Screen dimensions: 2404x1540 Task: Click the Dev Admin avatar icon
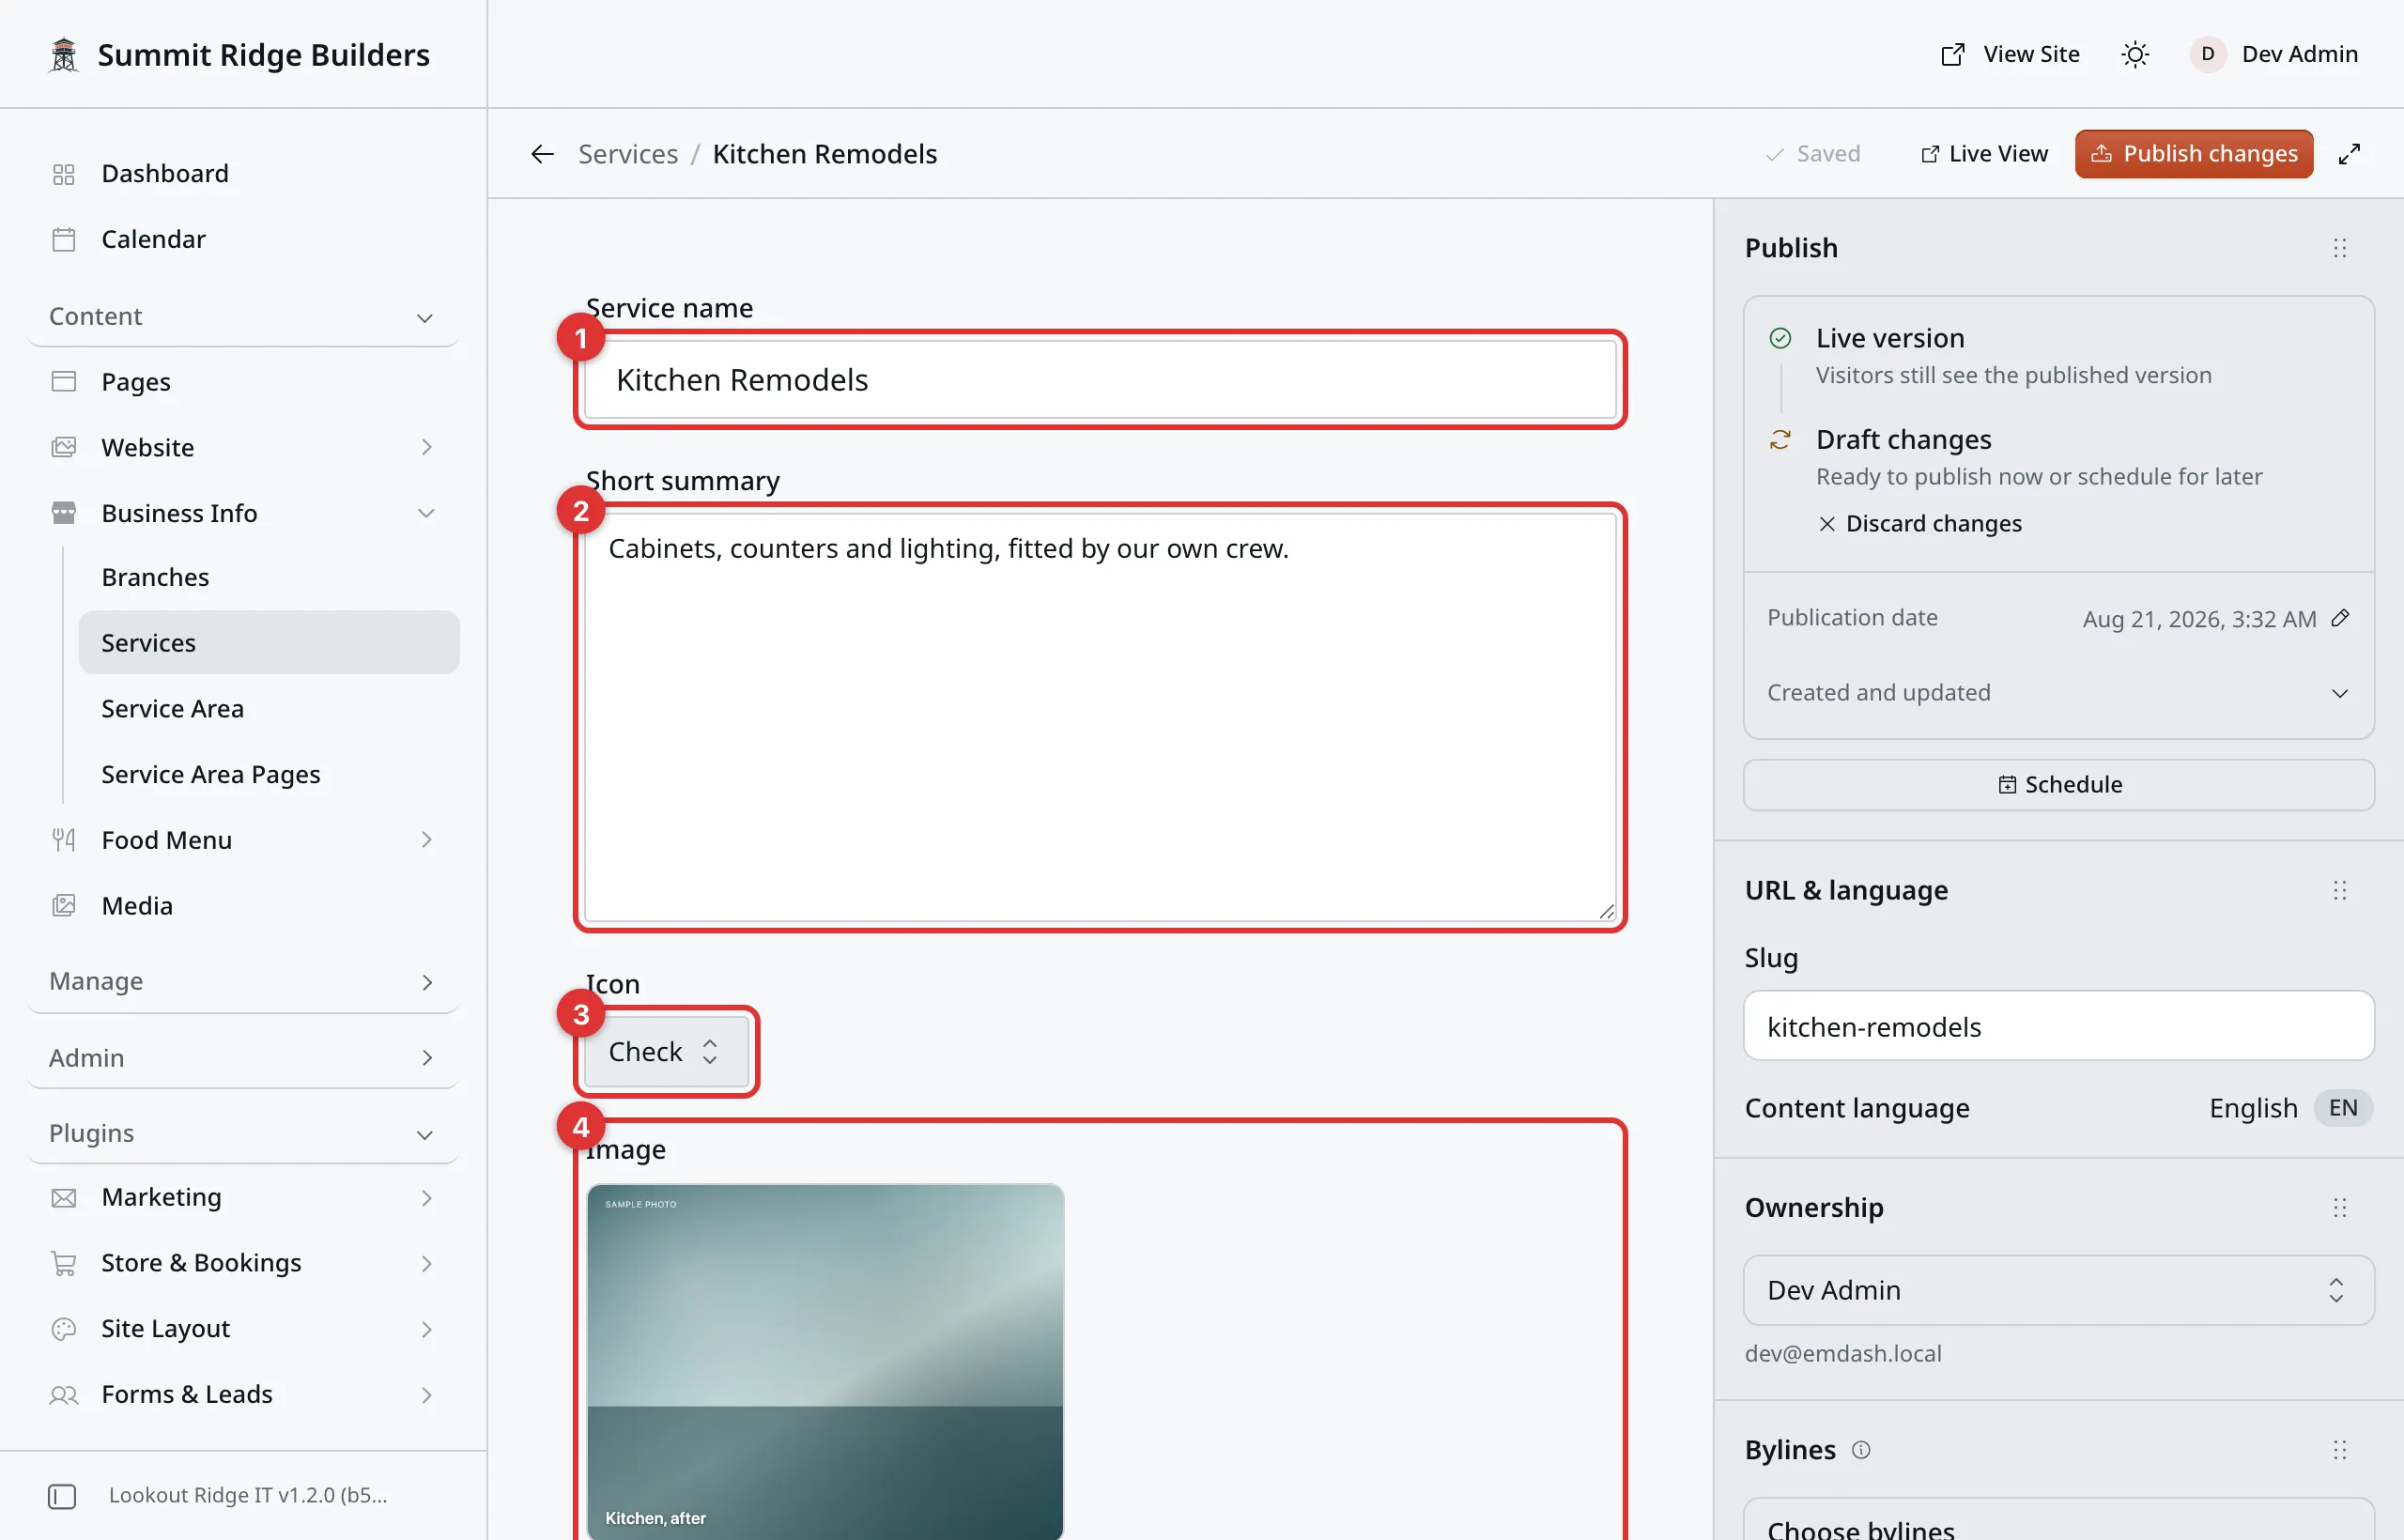click(x=2208, y=54)
